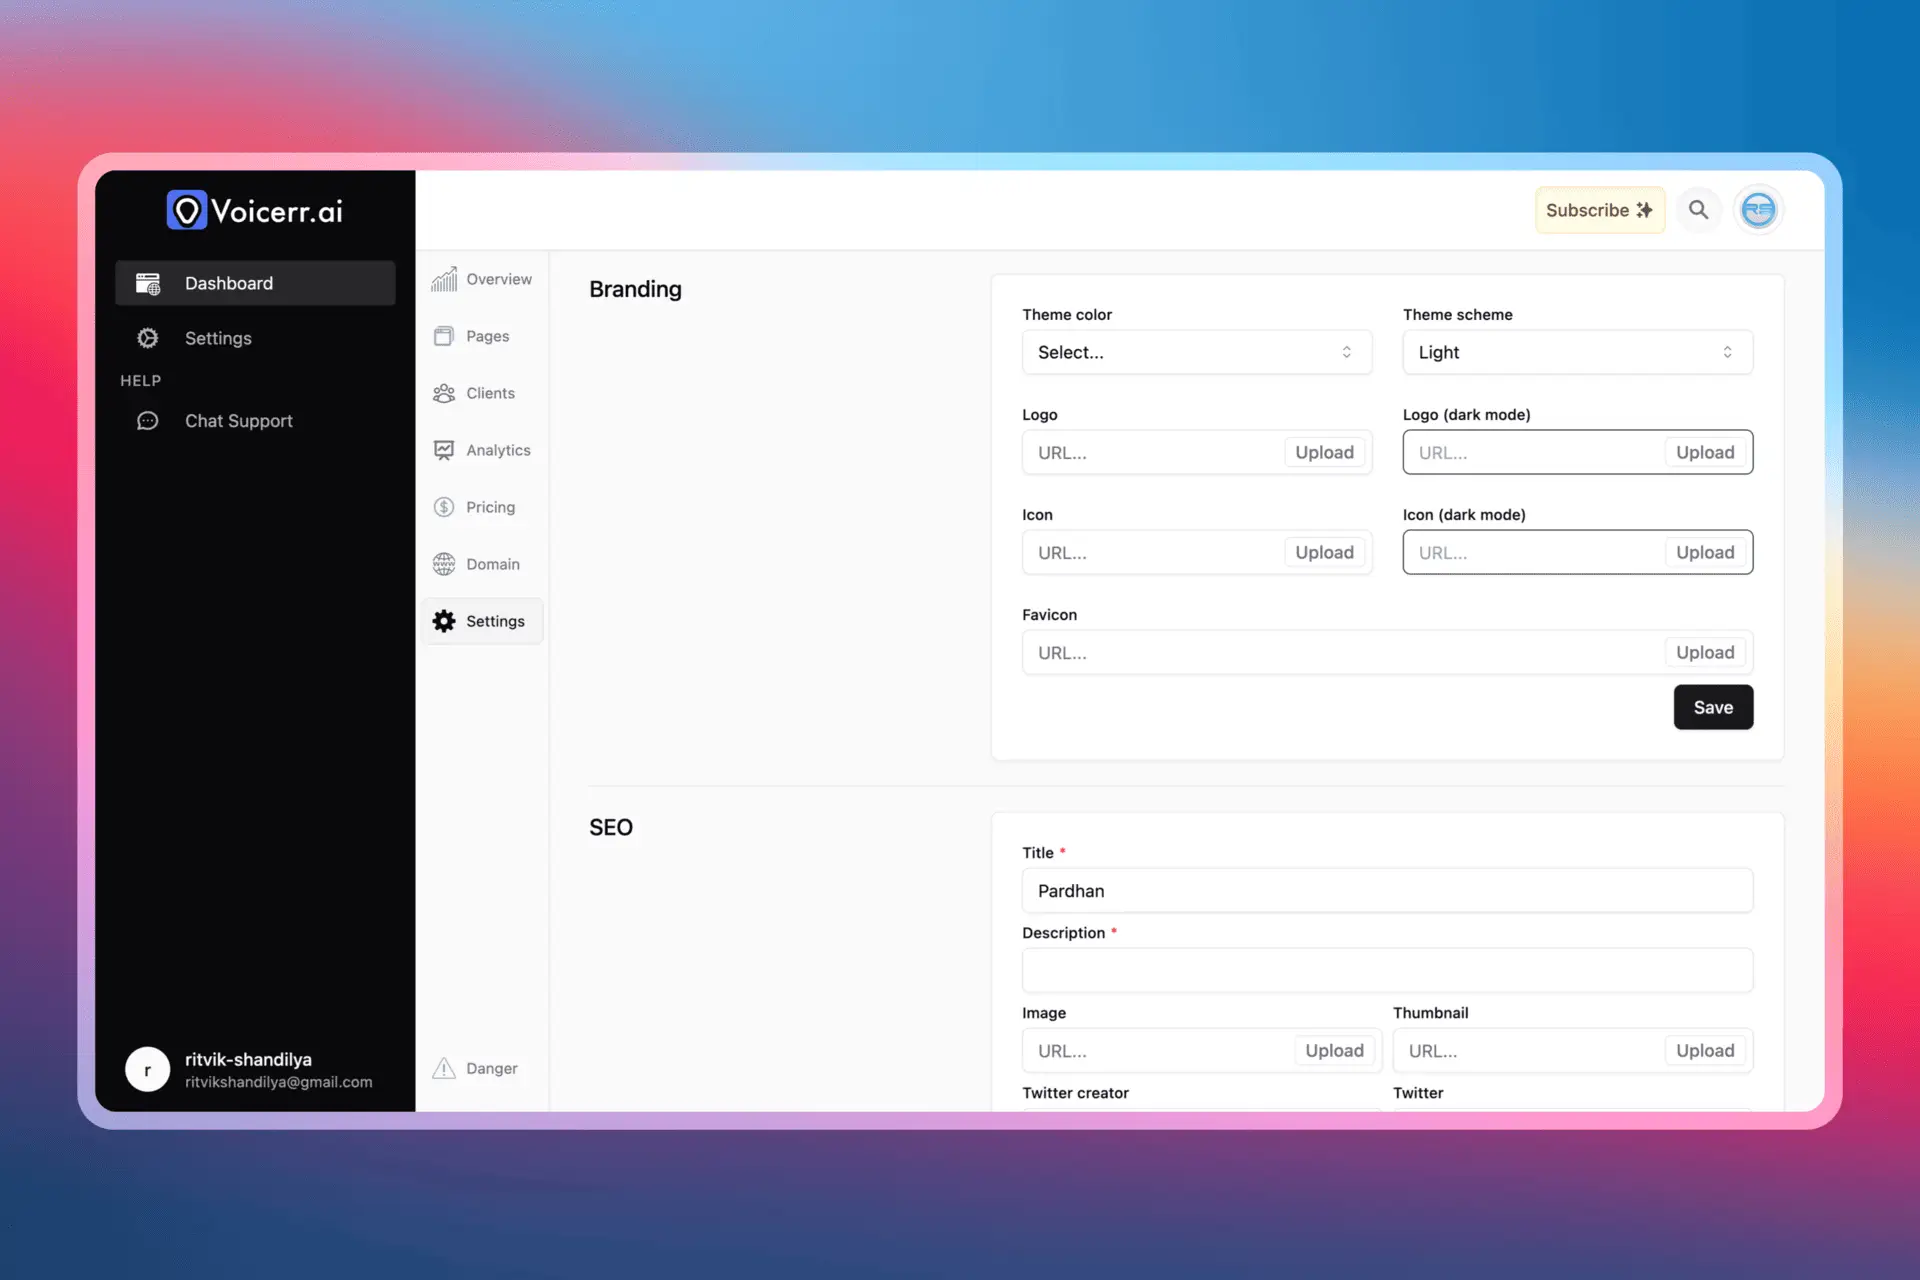Screen dimensions: 1920x1280
Task: Click the Save branding settings button
Action: coord(1713,707)
